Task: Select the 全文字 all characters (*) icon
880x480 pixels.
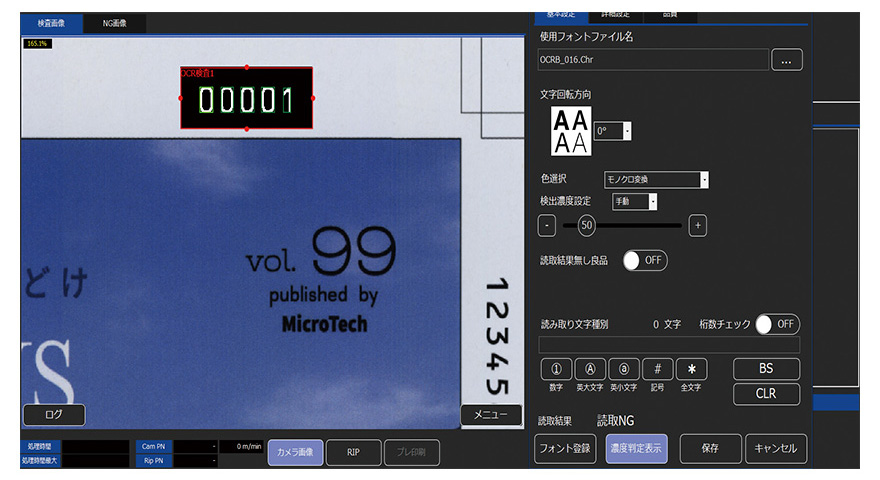Action: (x=691, y=369)
